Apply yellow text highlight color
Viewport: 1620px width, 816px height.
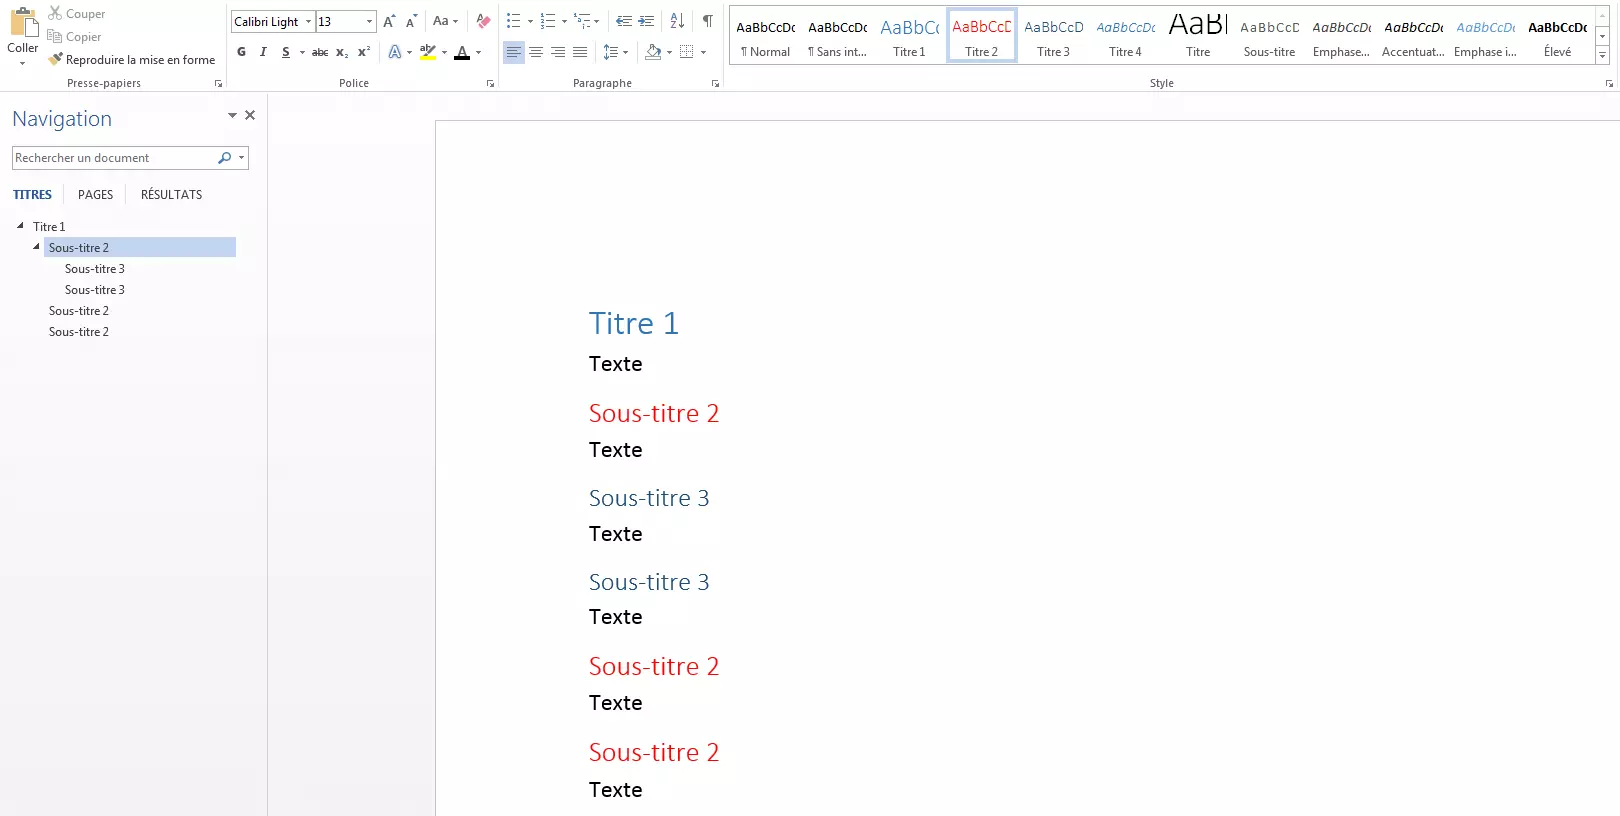(428, 52)
